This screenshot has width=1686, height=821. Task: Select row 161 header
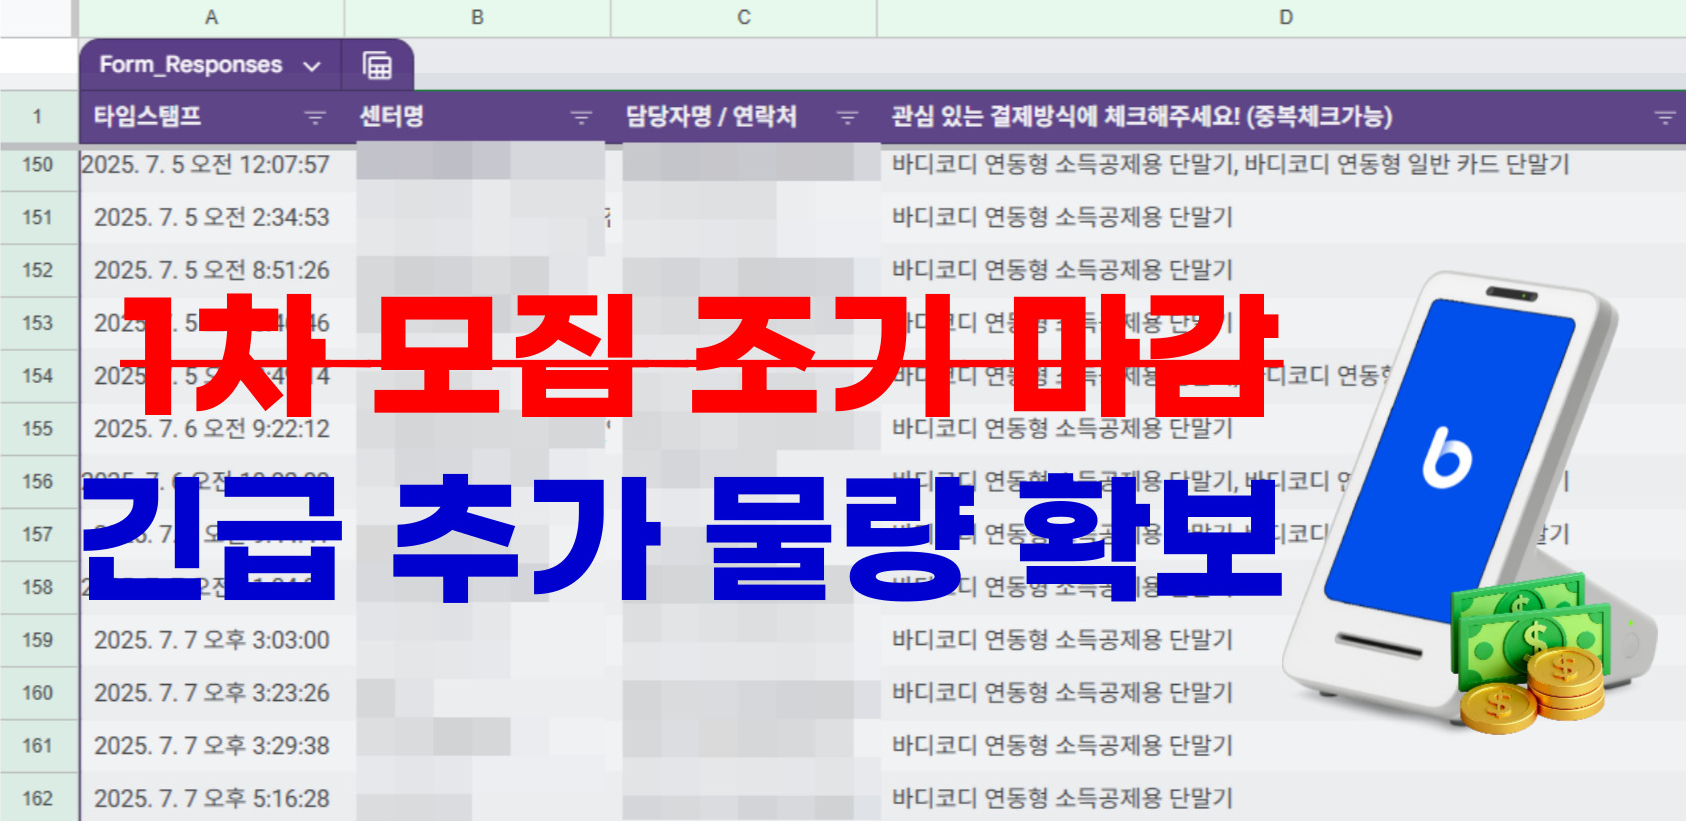tap(38, 746)
